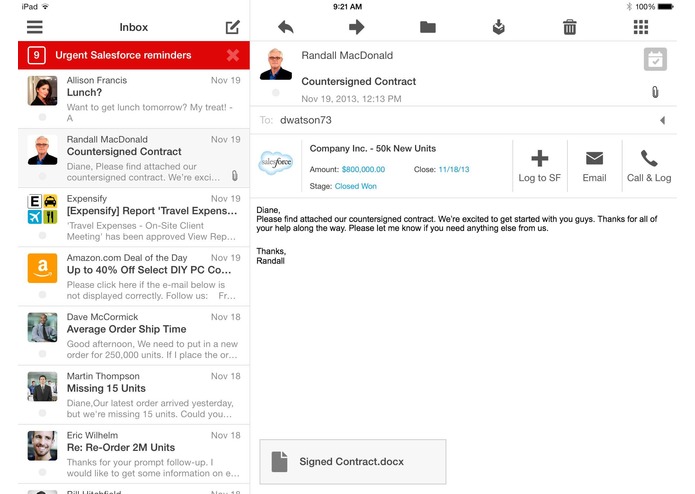Click the Call & Log button
The image size is (695, 494).
click(x=649, y=166)
